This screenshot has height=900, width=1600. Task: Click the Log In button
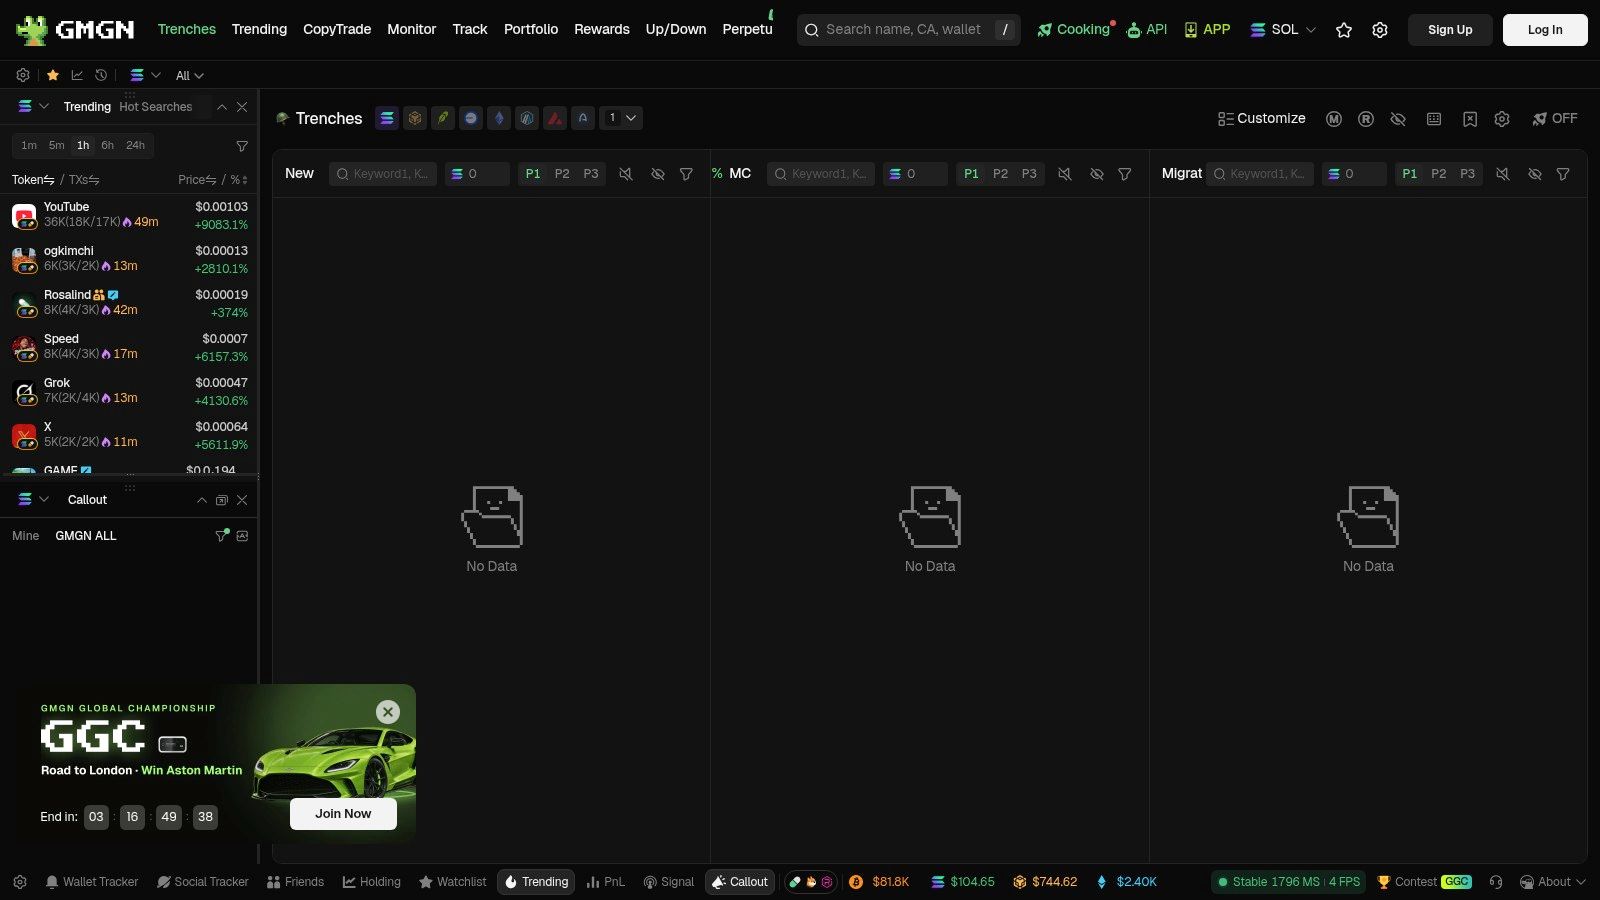pyautogui.click(x=1545, y=30)
